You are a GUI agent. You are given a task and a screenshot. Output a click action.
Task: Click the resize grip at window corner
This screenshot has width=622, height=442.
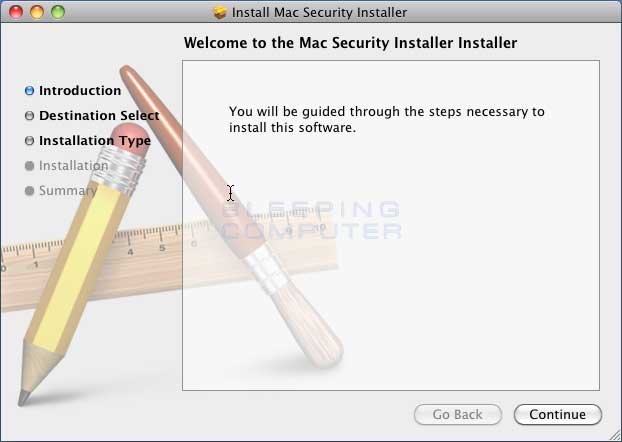(x=616, y=436)
